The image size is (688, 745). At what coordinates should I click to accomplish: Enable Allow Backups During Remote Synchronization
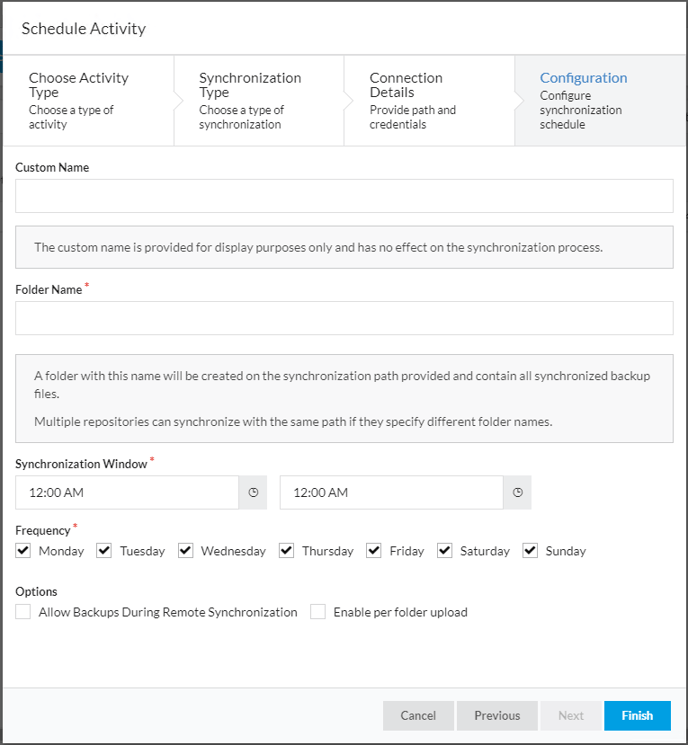[23, 611]
